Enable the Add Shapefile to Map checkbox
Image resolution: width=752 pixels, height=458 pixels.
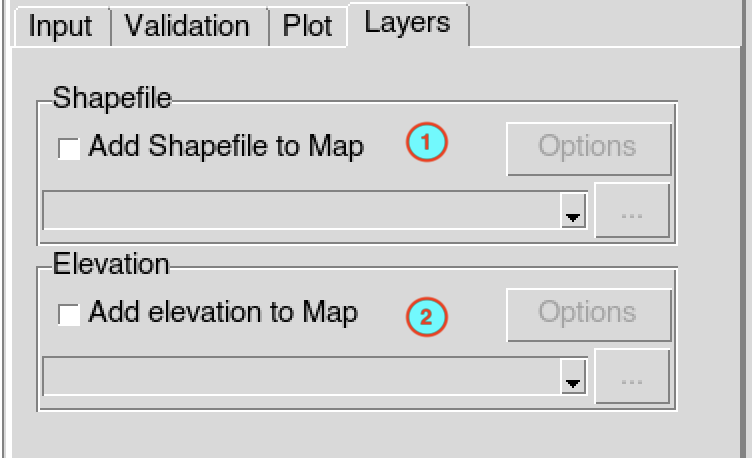pos(69,149)
